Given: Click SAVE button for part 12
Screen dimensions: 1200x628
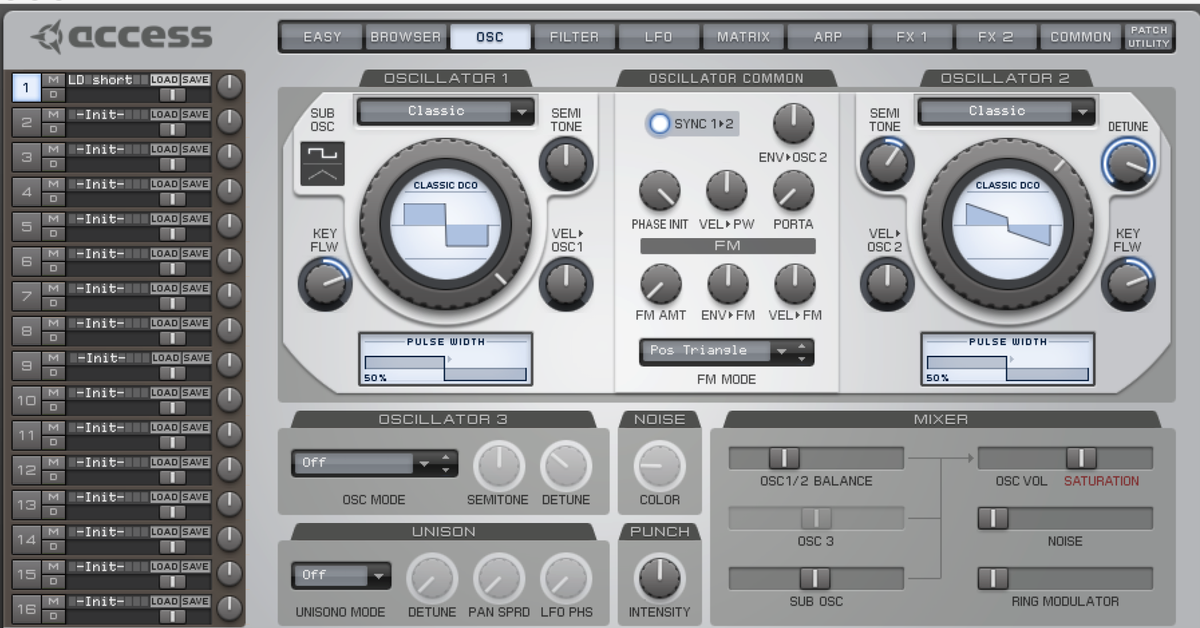Looking at the screenshot, I should (x=196, y=462).
